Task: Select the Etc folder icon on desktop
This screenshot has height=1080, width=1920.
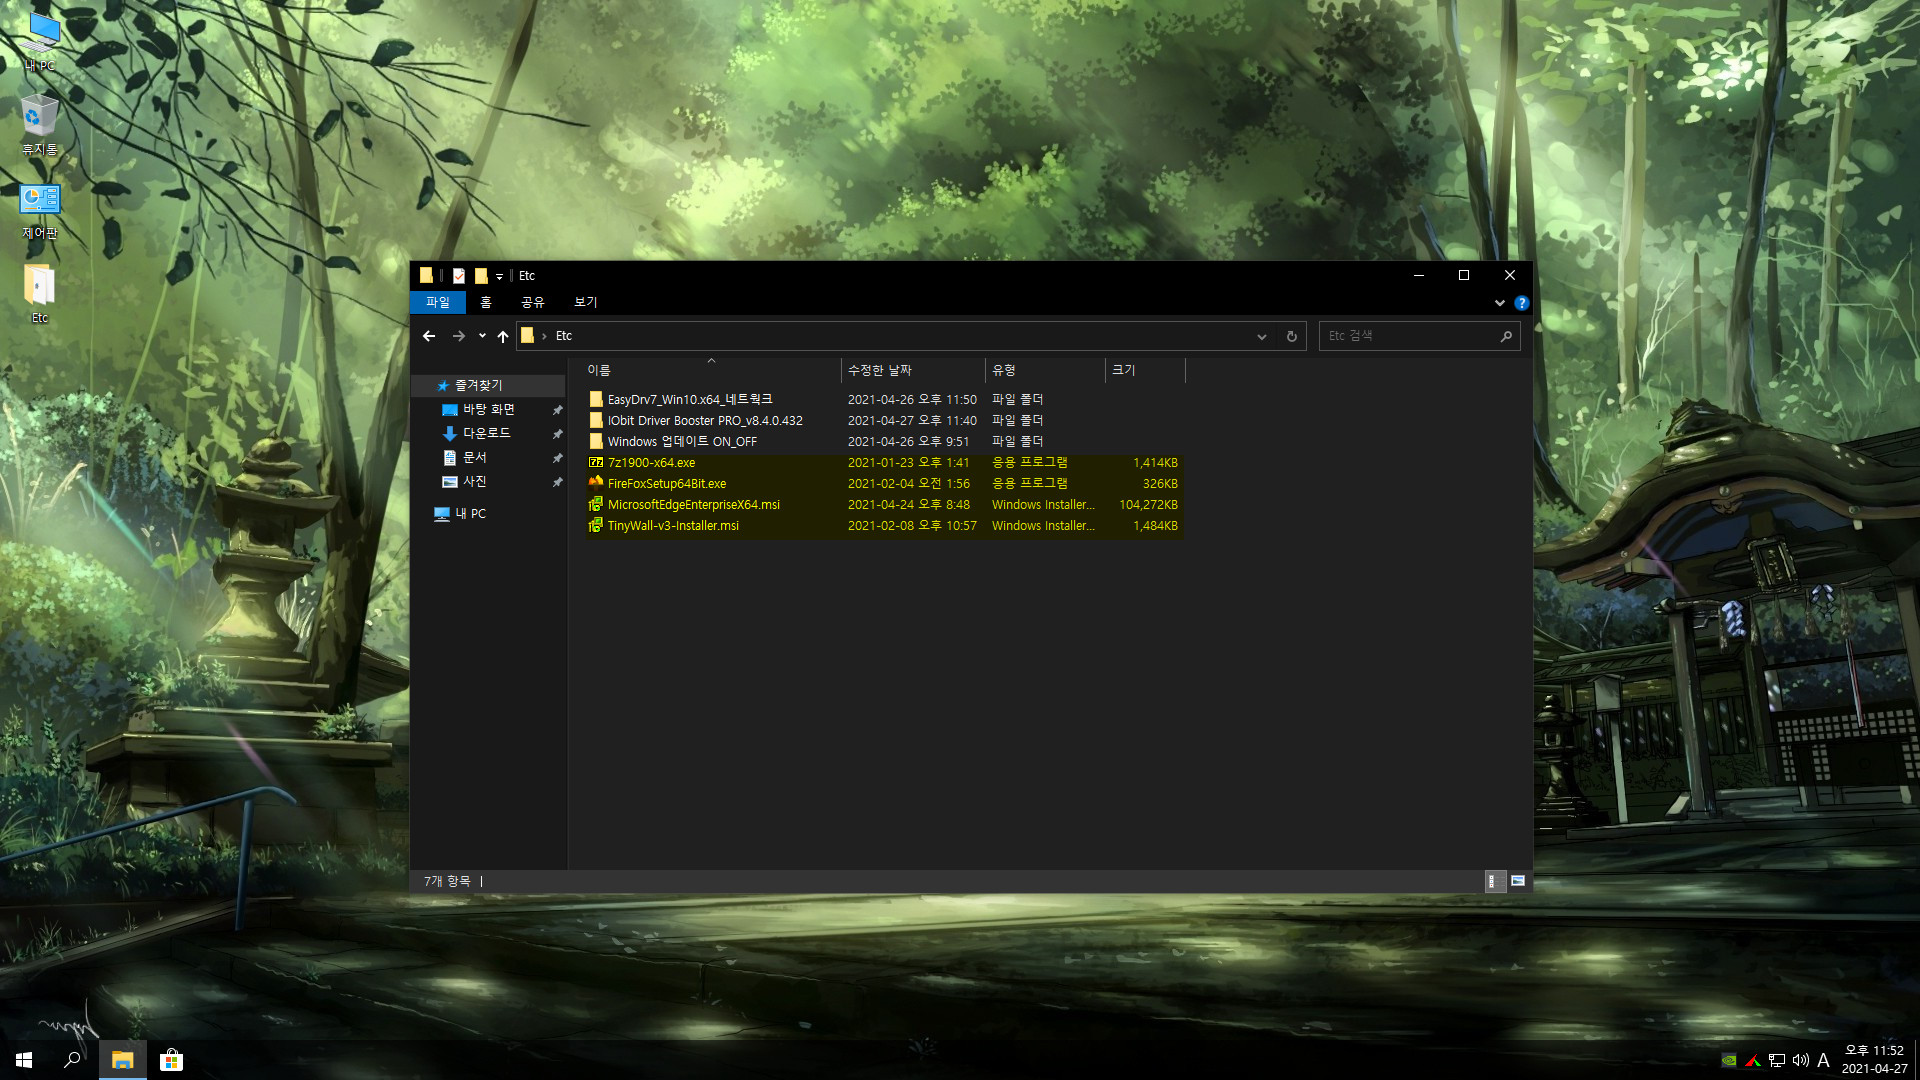Action: (x=40, y=294)
